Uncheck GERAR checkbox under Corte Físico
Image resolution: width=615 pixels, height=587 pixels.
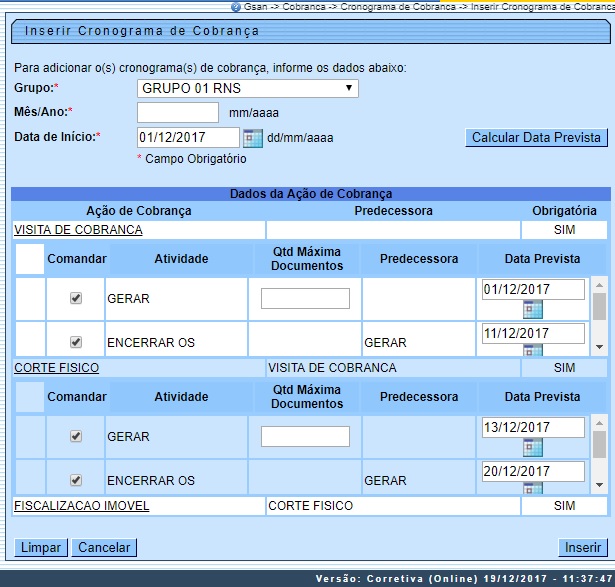[x=76, y=436]
